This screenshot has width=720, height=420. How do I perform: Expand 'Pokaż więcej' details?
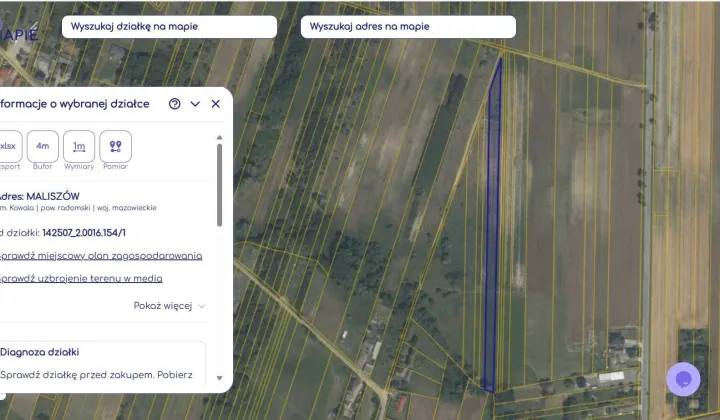click(169, 306)
